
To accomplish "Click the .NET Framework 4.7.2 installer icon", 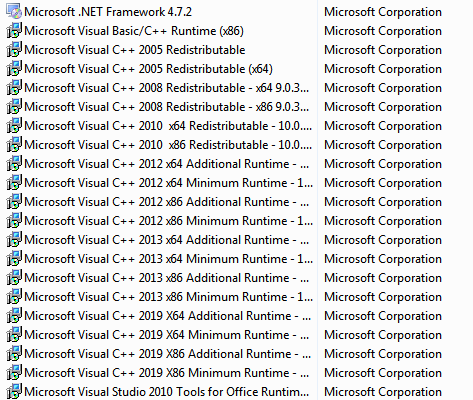I will [14, 11].
